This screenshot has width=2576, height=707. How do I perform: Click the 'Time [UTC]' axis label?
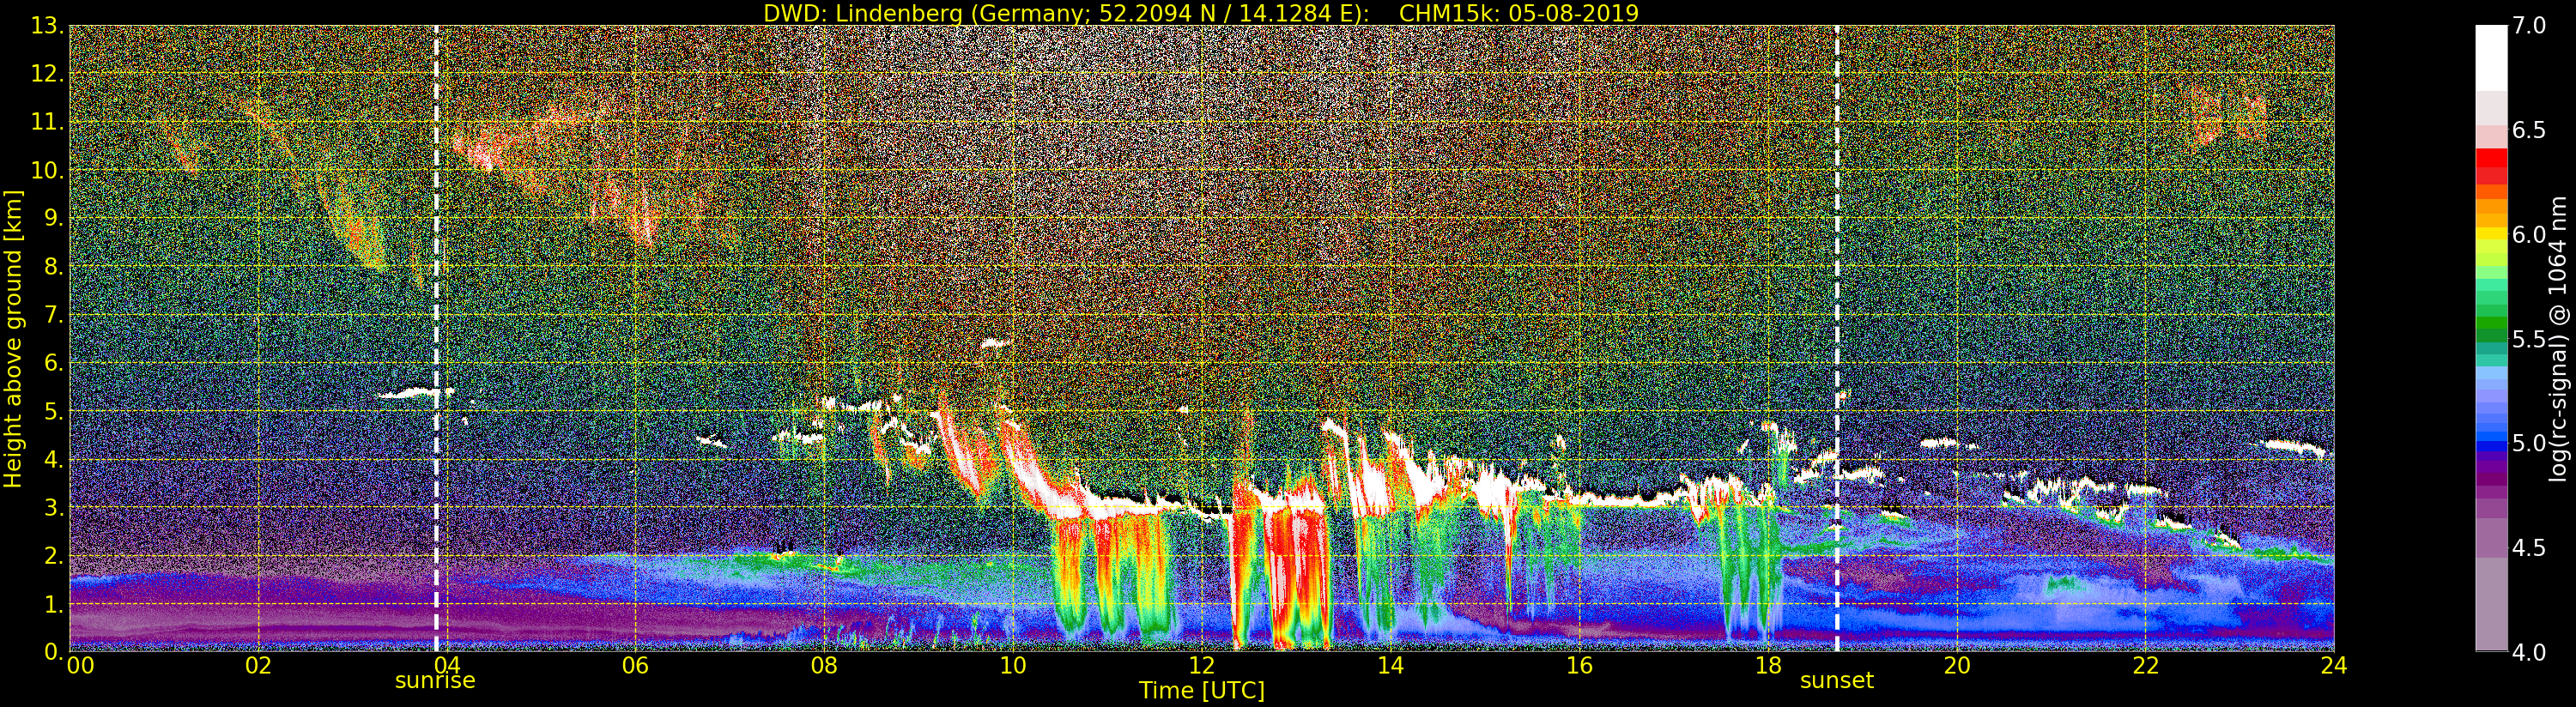(x=1201, y=691)
